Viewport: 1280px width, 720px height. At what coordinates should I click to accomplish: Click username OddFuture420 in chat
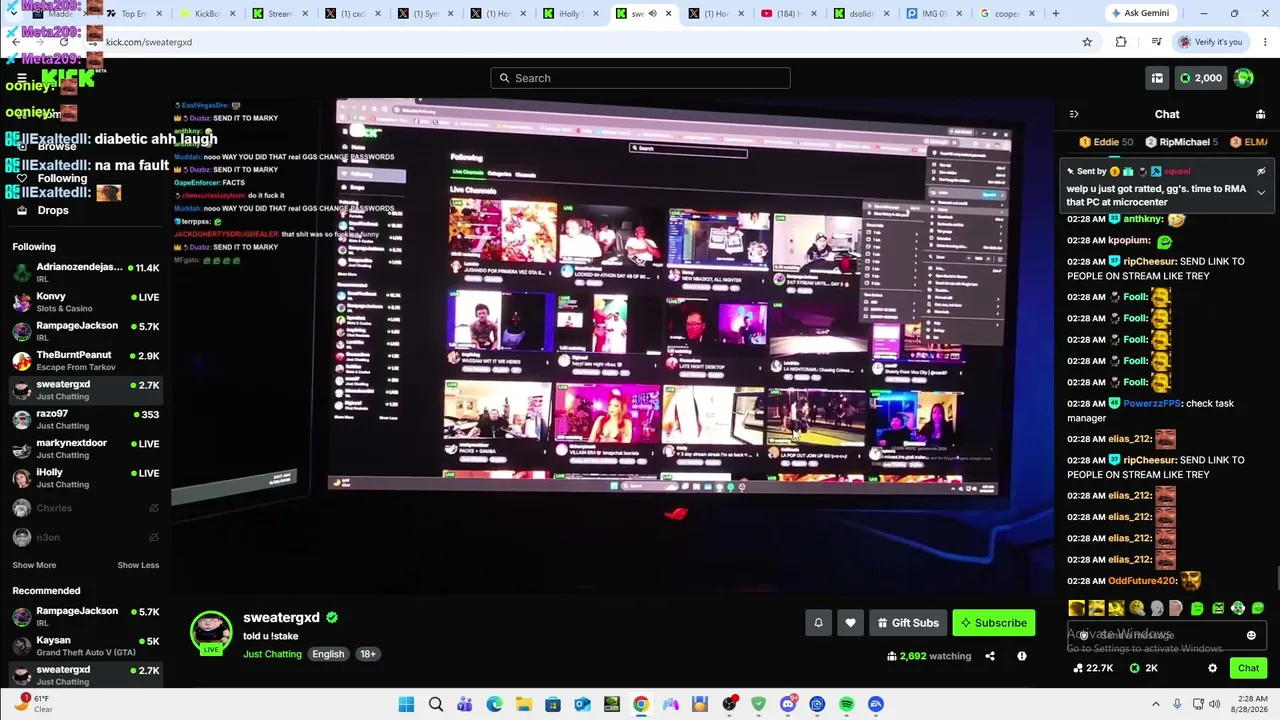click(1143, 581)
